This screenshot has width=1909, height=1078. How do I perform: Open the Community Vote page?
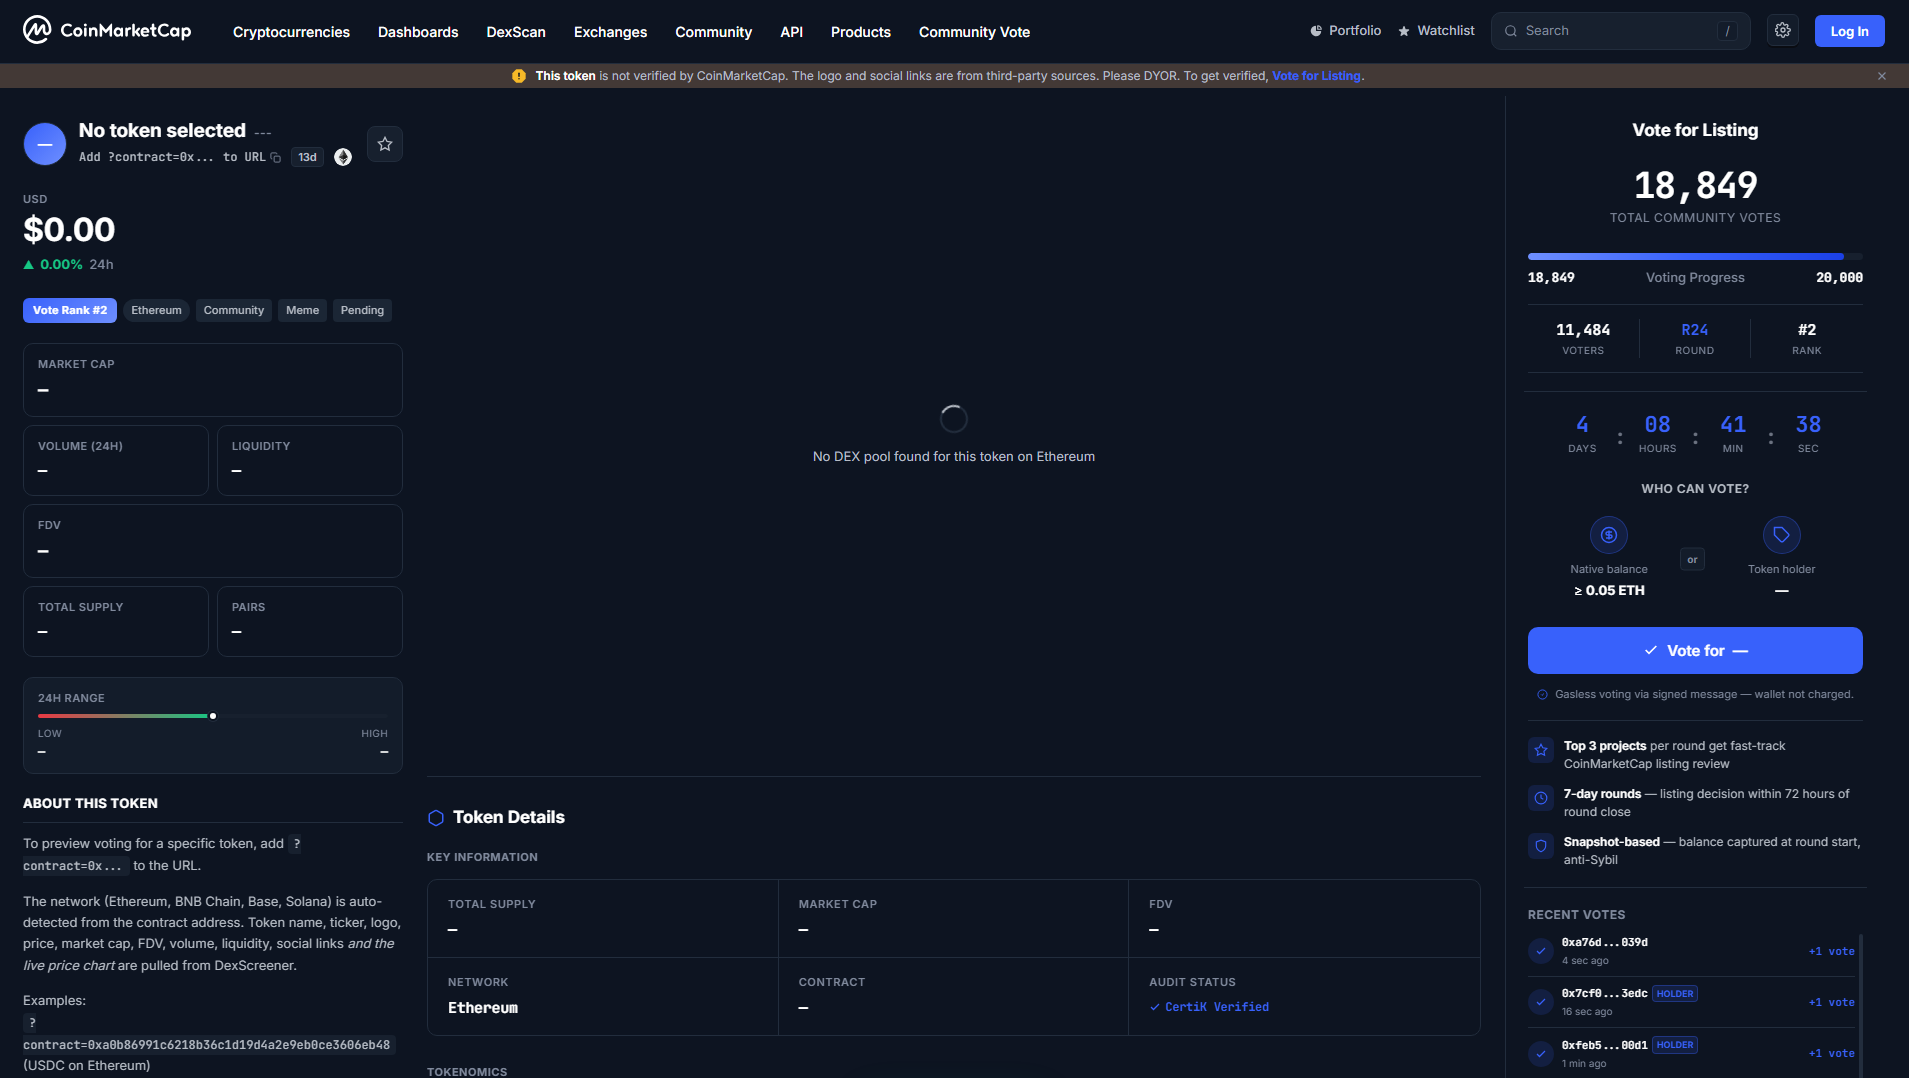(x=974, y=32)
